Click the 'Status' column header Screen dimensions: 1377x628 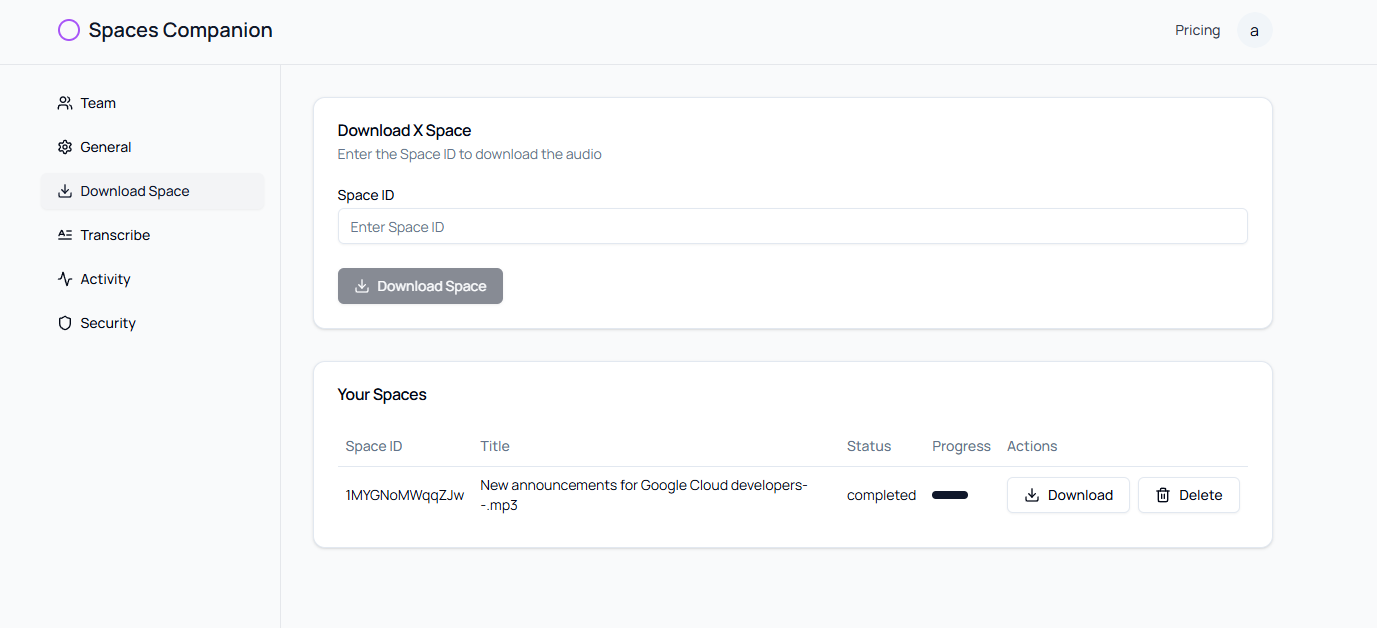pos(869,446)
